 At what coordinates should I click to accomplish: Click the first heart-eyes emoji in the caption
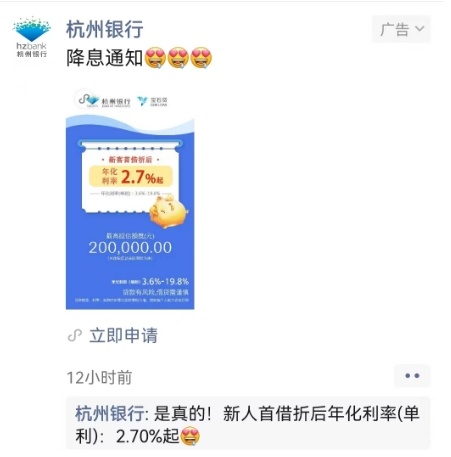pos(155,58)
